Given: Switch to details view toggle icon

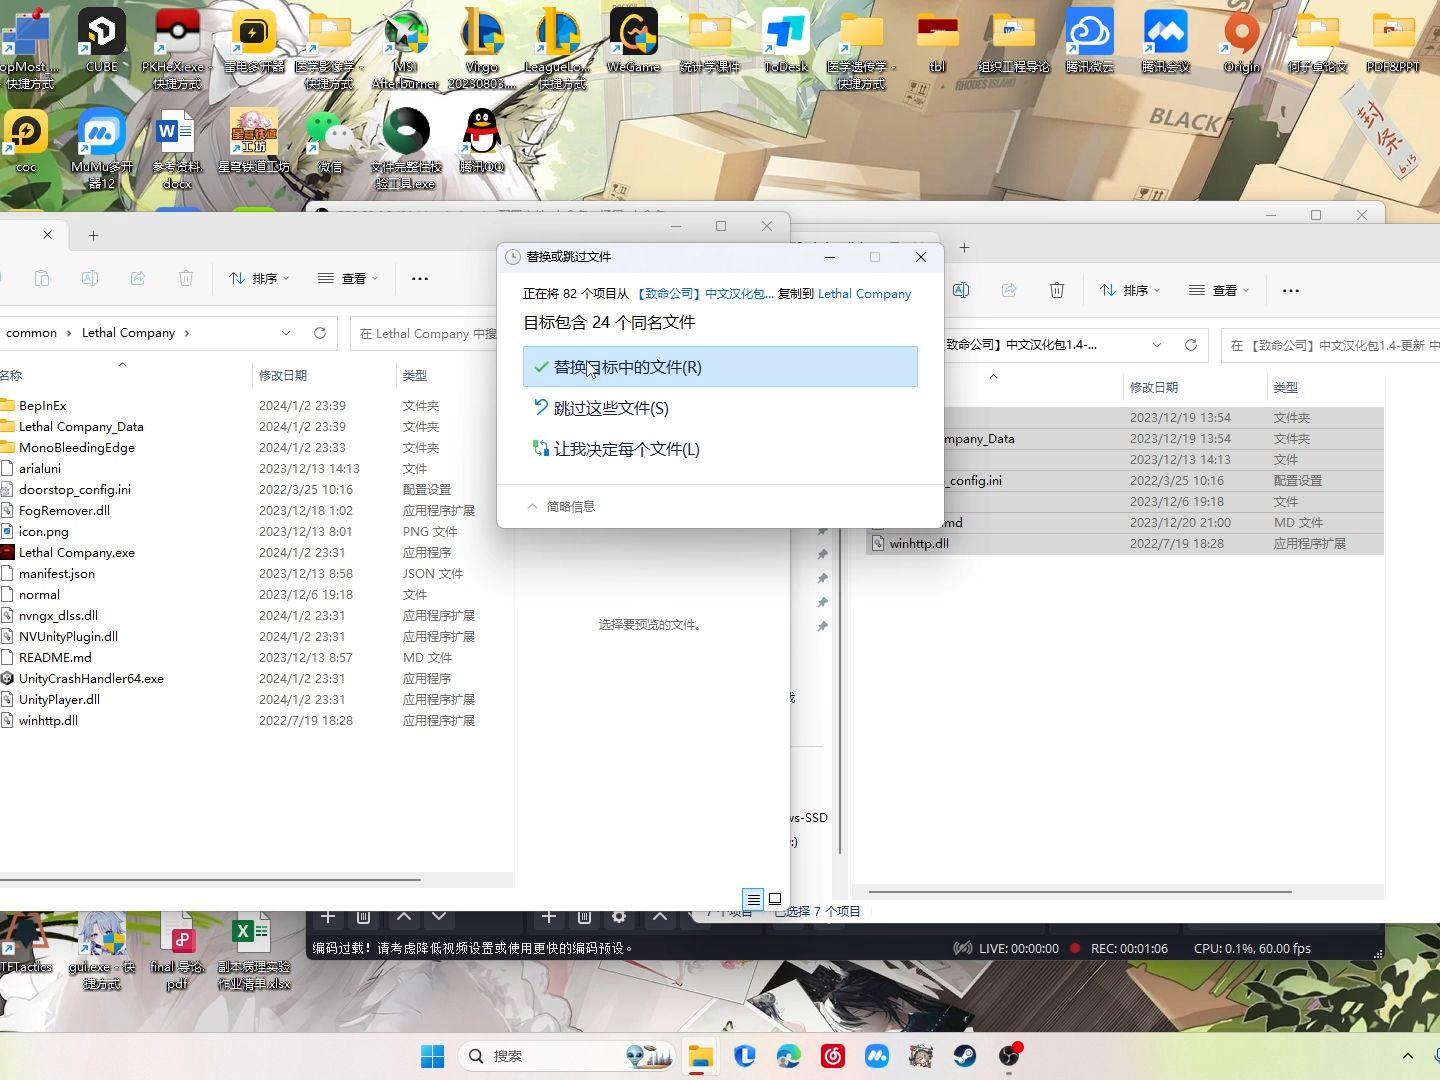Looking at the screenshot, I should coord(754,899).
